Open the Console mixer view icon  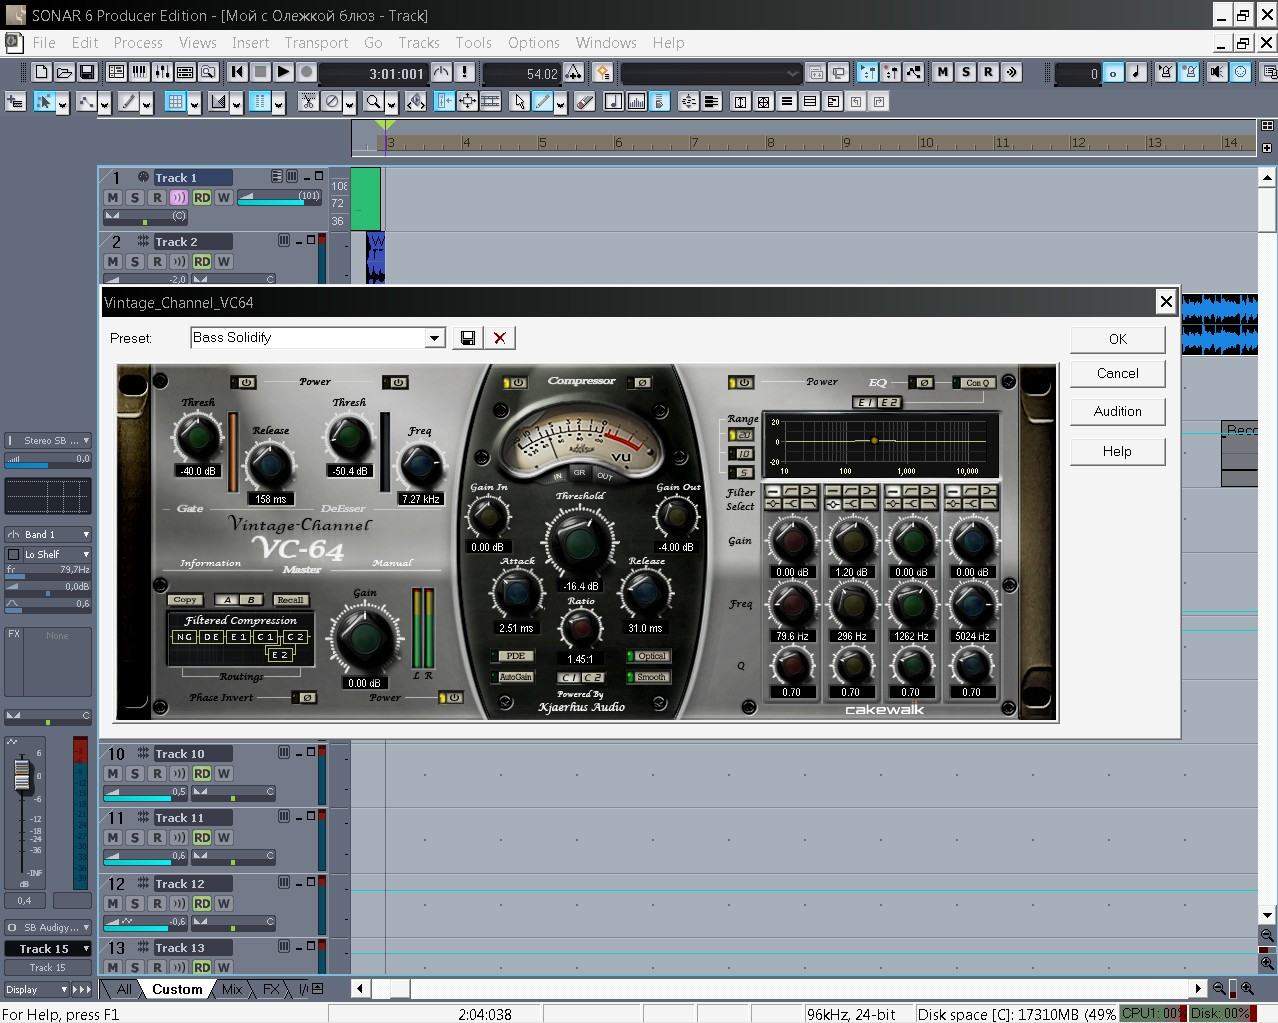click(162, 72)
